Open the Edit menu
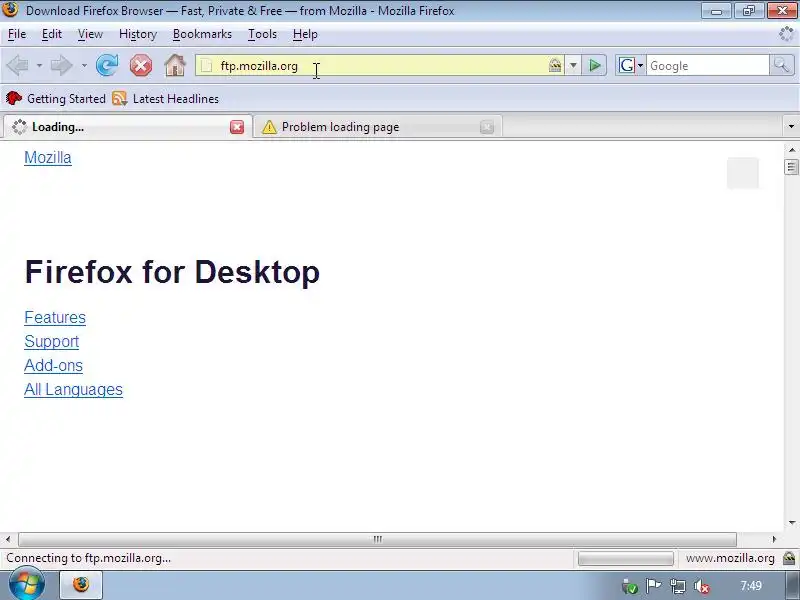 (x=52, y=34)
